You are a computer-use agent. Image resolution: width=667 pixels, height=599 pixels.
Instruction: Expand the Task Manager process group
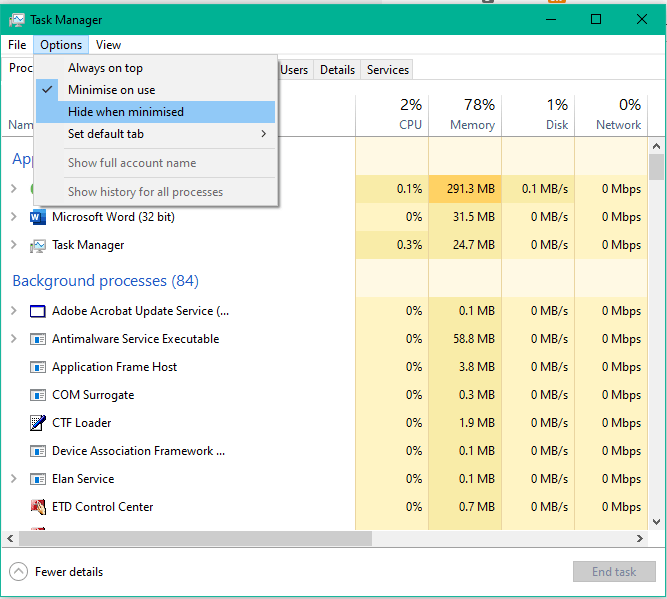[14, 245]
